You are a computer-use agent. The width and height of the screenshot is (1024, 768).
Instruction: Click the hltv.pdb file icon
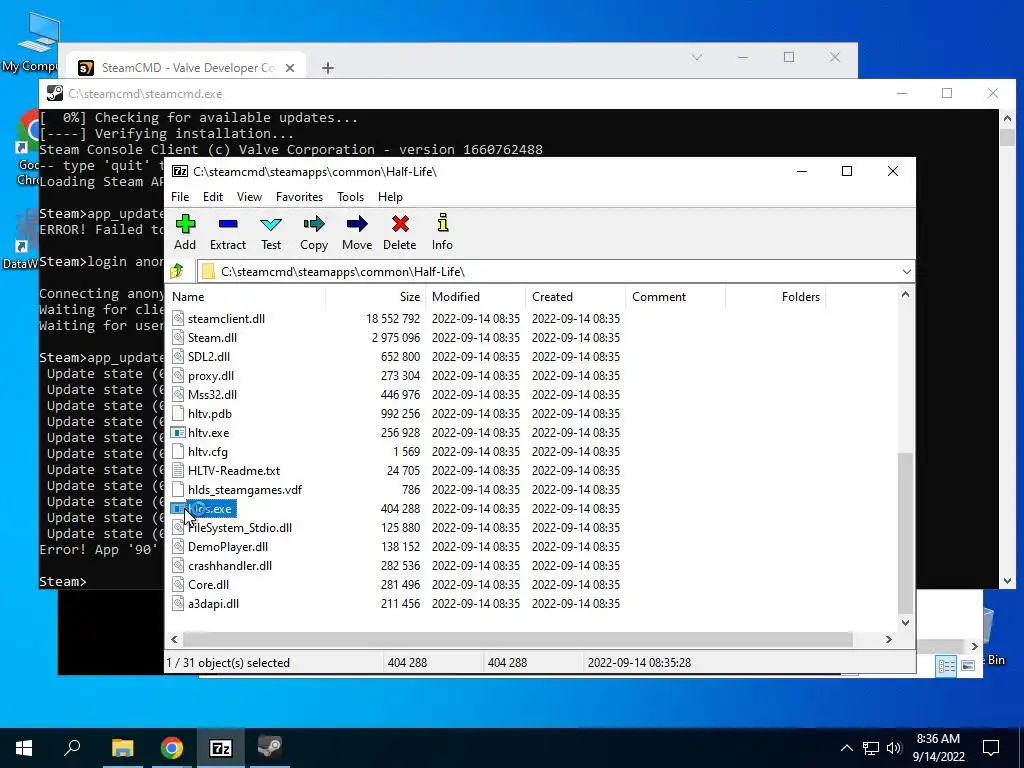[x=178, y=413]
